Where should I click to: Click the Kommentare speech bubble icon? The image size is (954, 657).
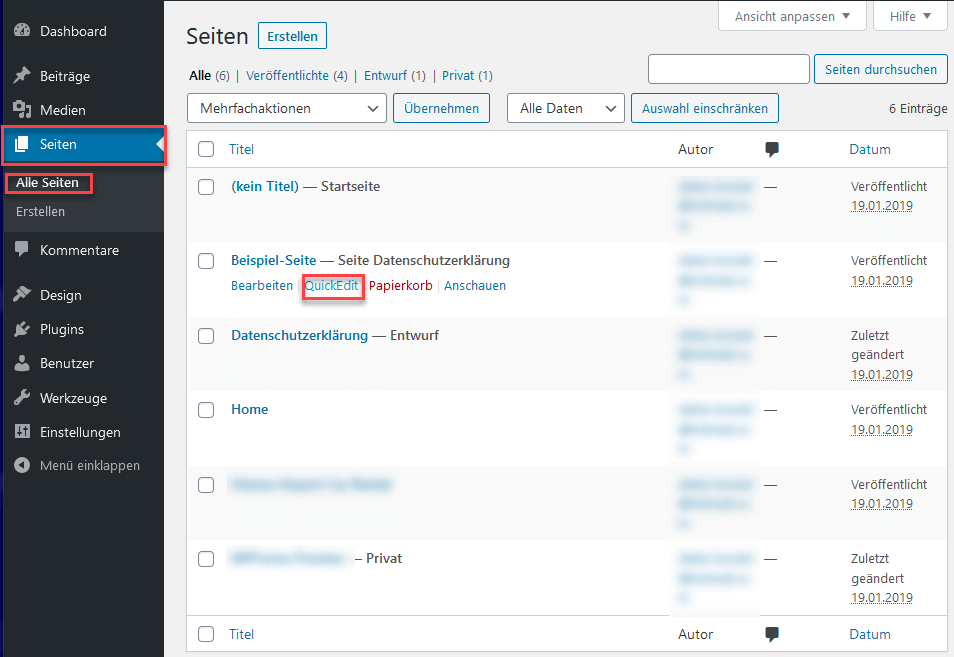(22, 249)
